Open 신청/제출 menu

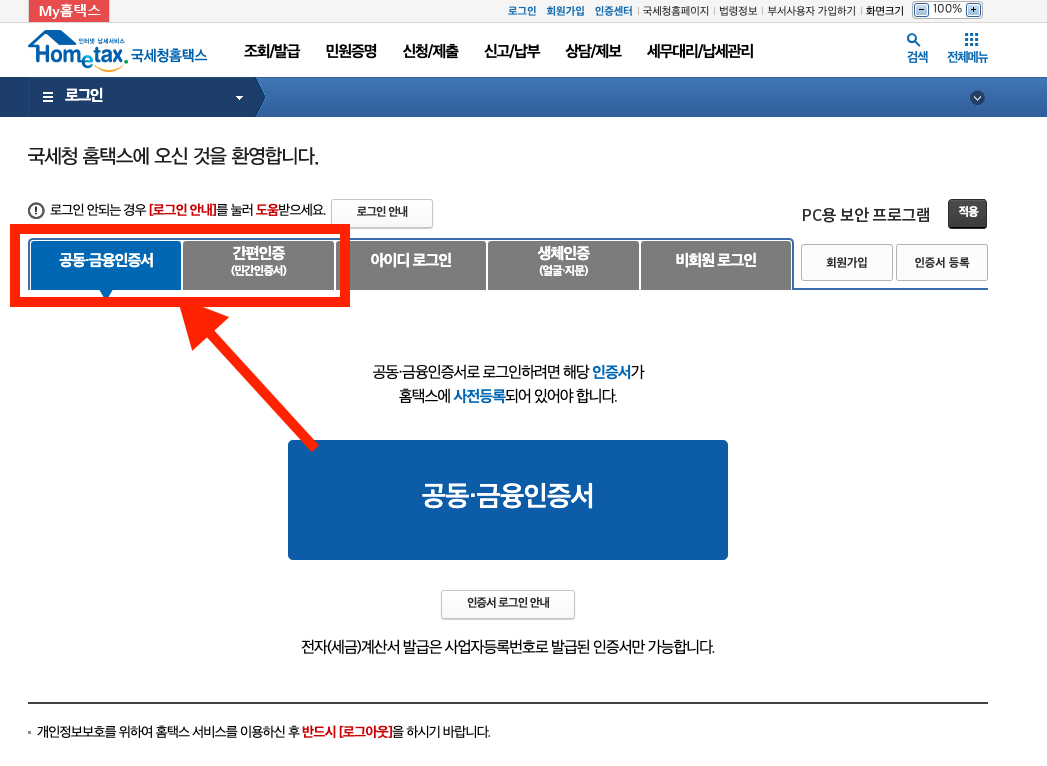(431, 51)
